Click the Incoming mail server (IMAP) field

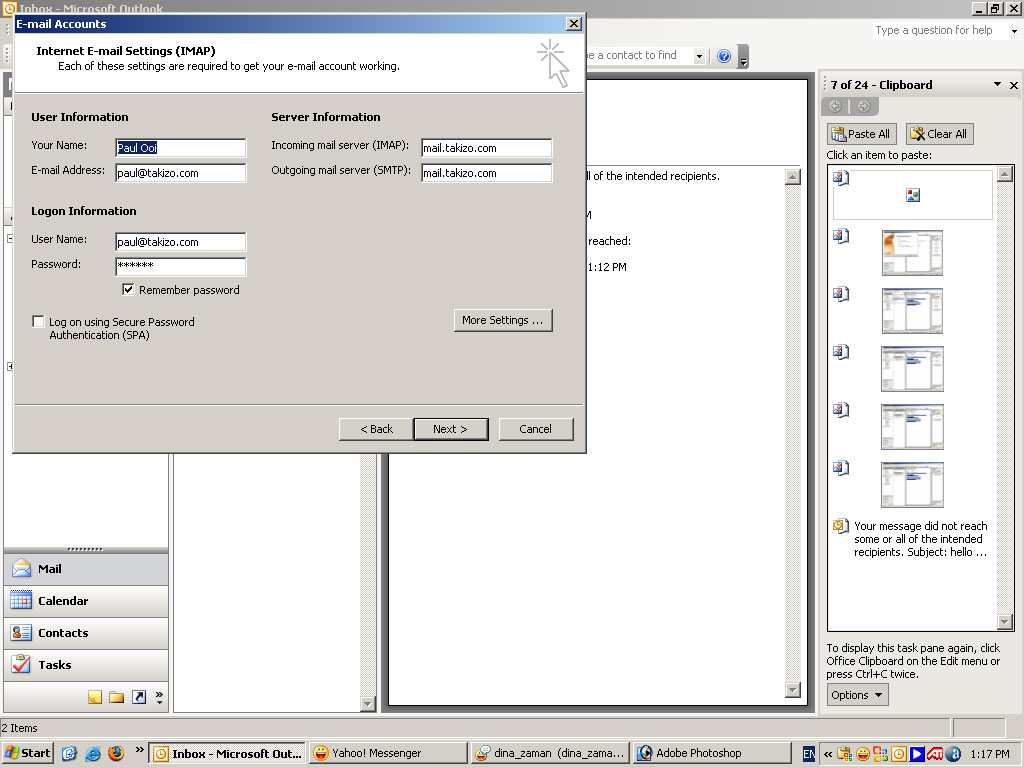487,148
